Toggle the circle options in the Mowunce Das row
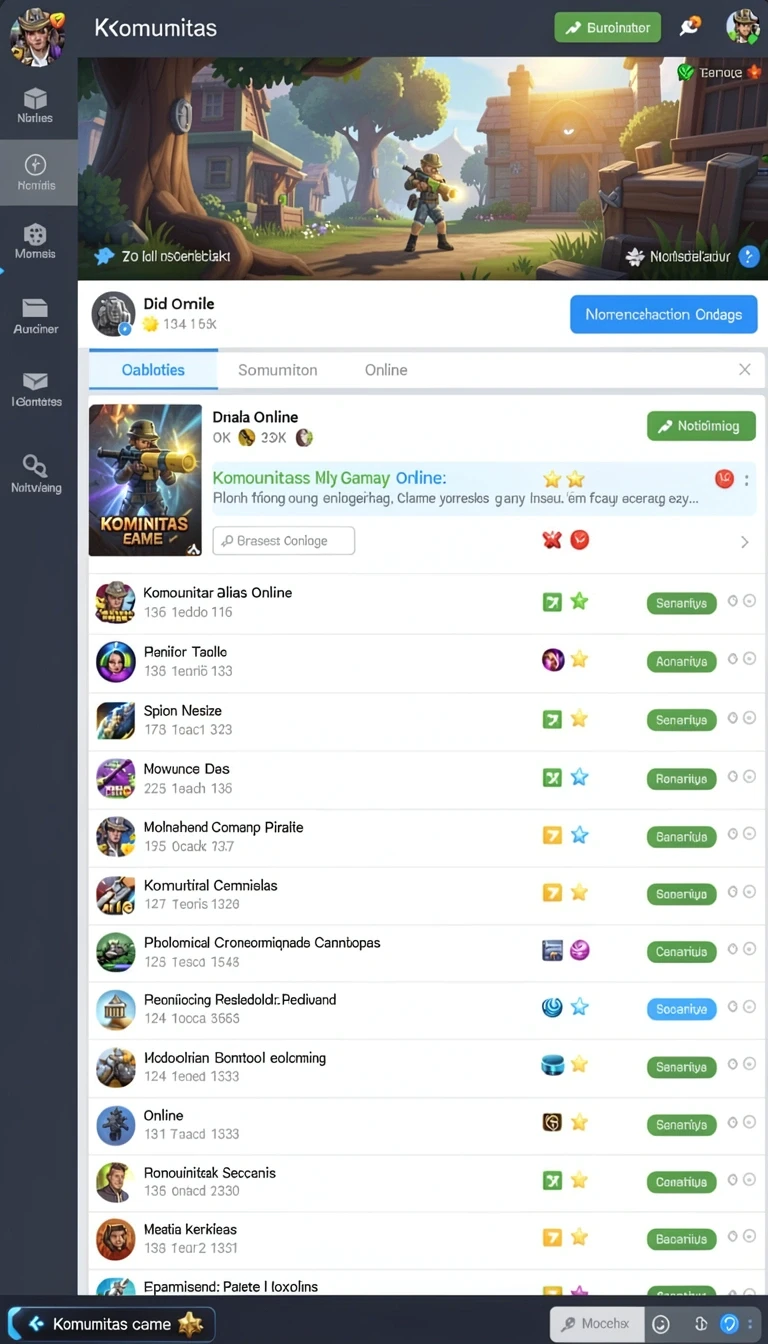This screenshot has width=768, height=1344. pos(741,776)
